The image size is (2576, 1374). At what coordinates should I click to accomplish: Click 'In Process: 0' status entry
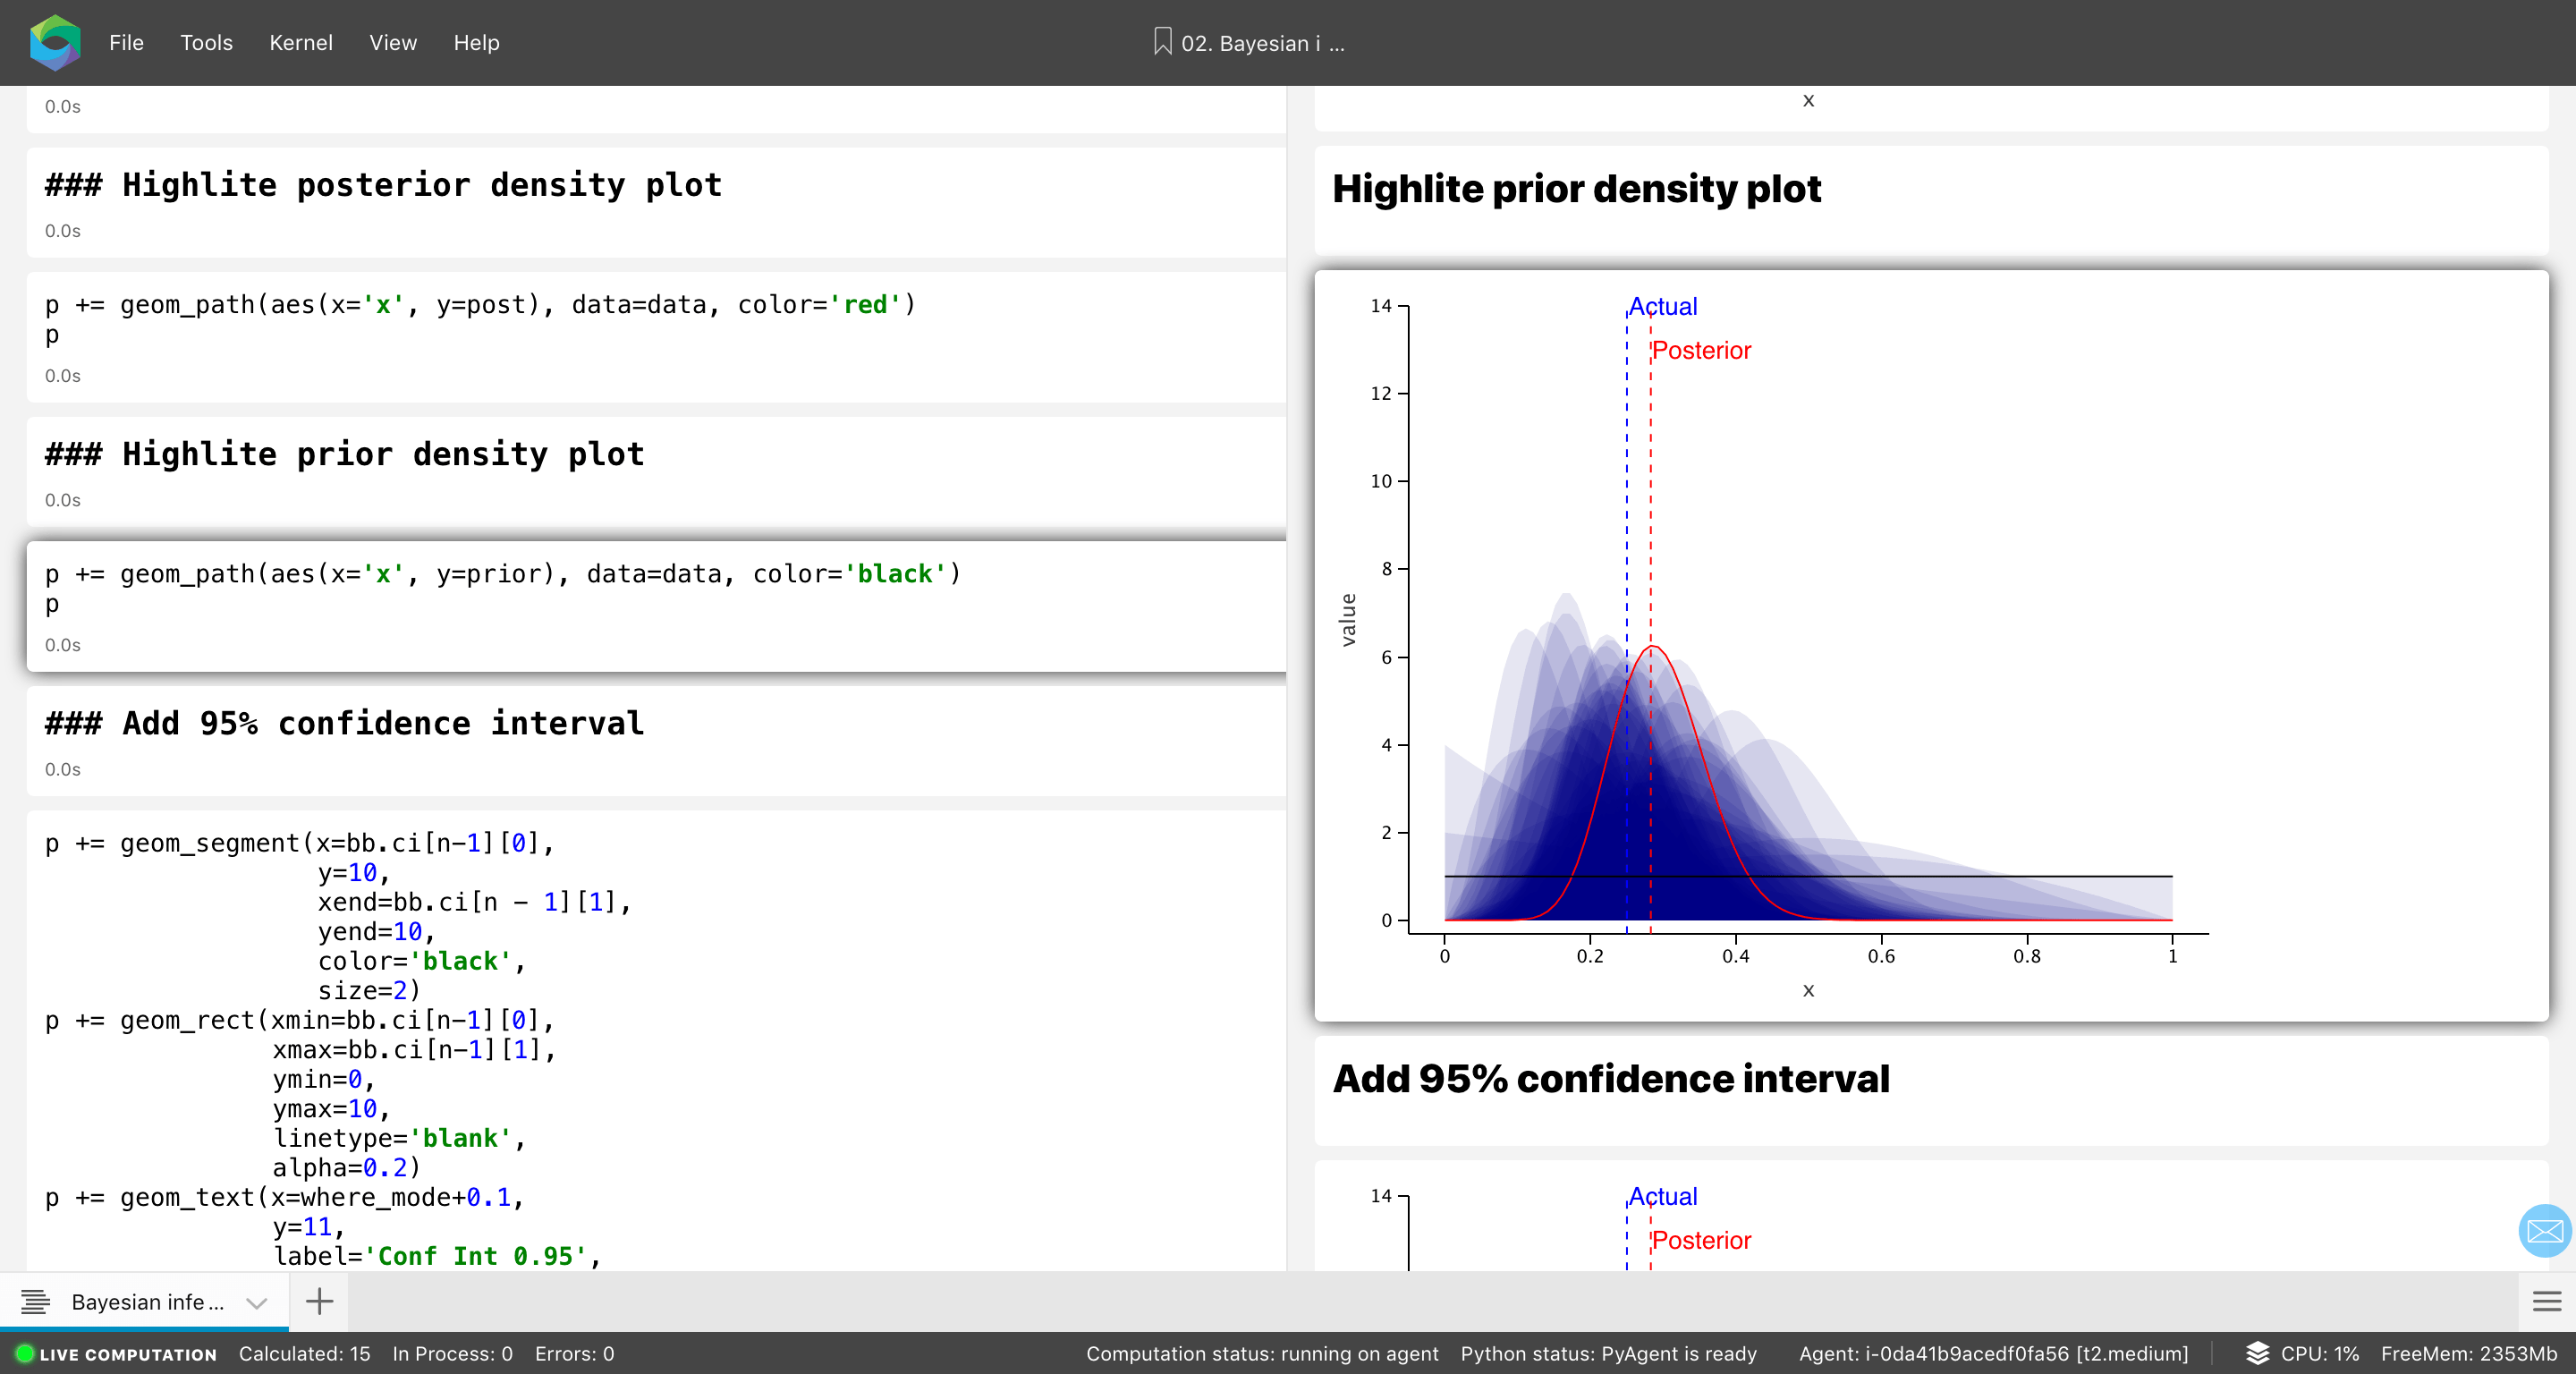(452, 1354)
